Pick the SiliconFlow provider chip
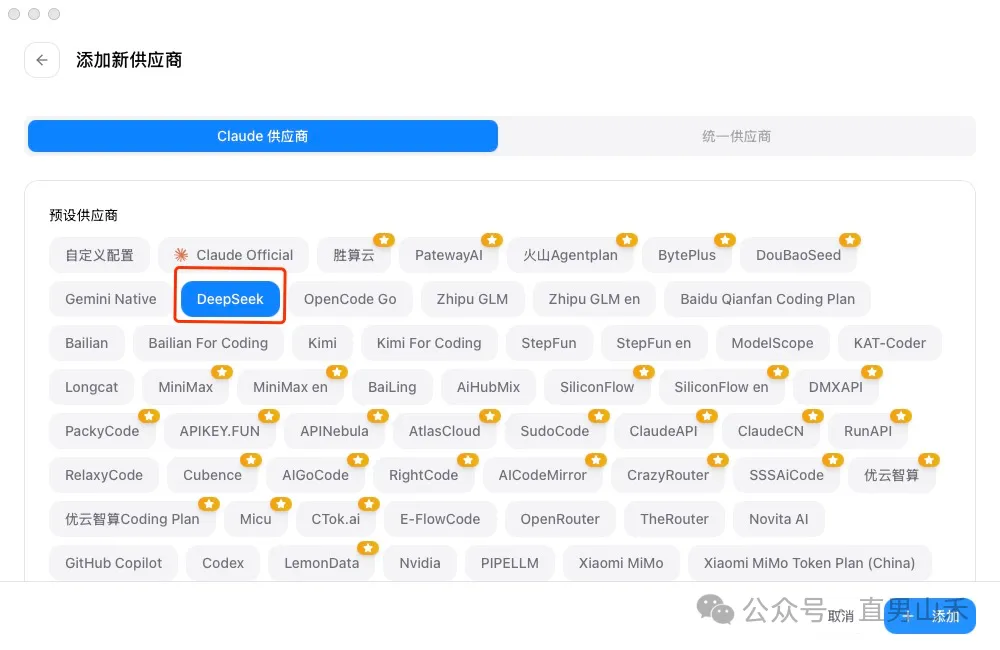The height and width of the screenshot is (650, 1000). pos(597,387)
